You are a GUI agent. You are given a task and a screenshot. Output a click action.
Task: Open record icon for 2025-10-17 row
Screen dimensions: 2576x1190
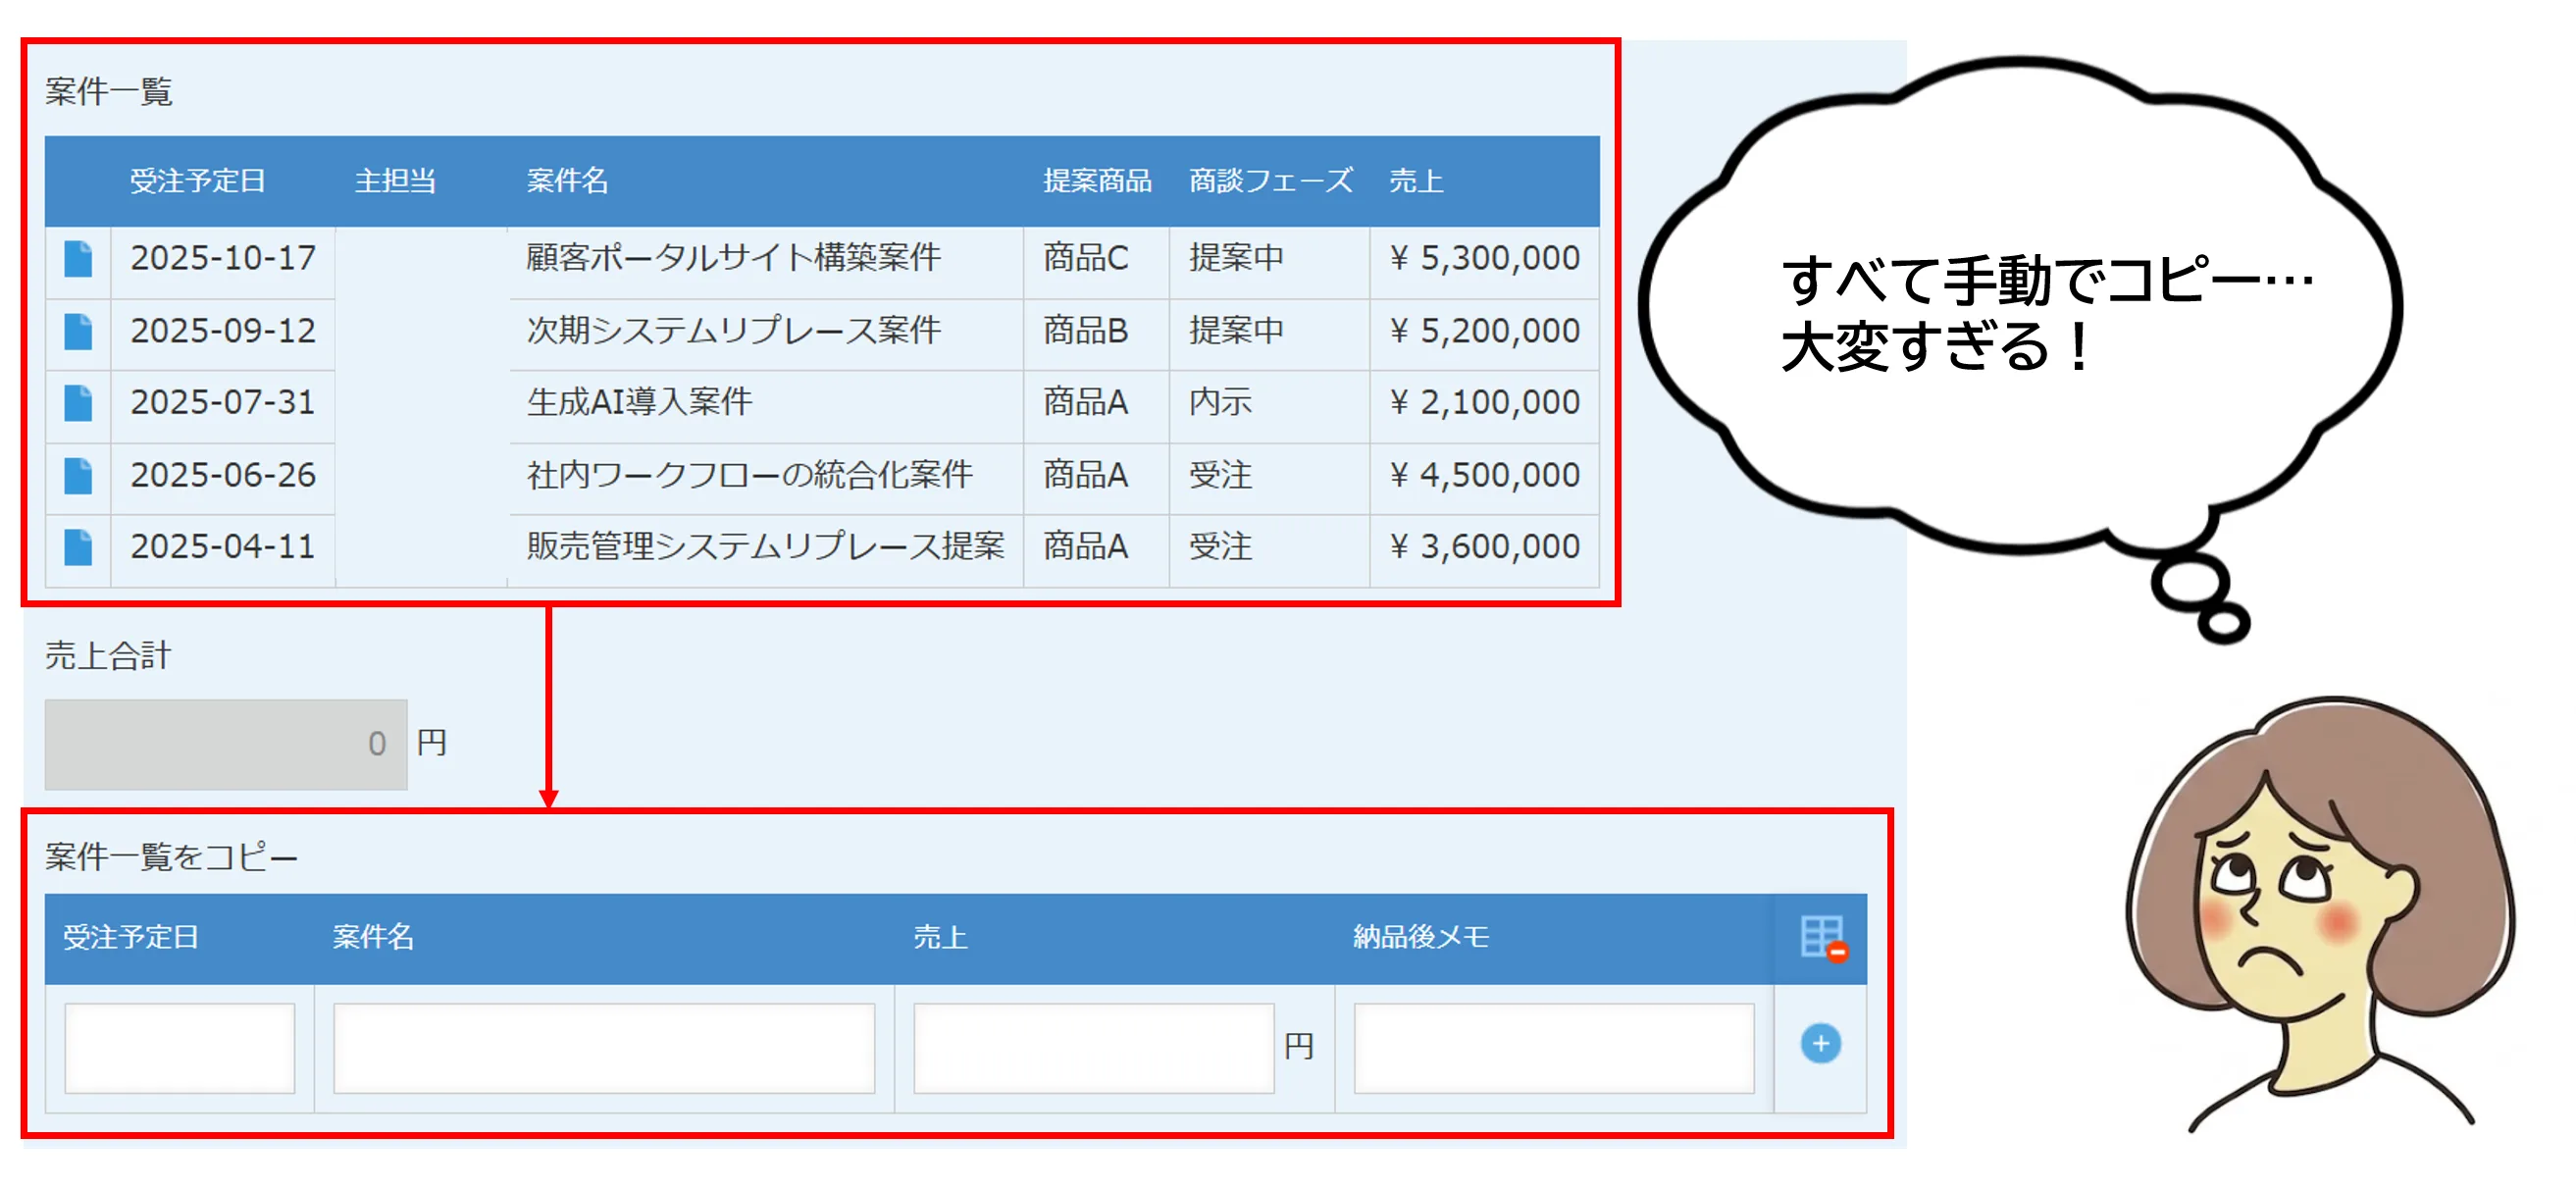78,259
